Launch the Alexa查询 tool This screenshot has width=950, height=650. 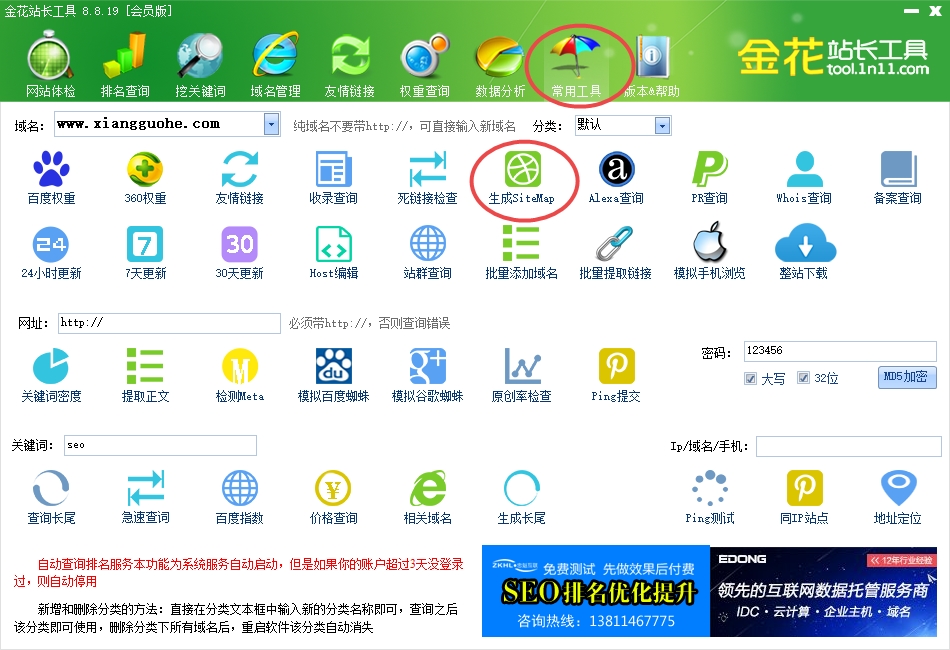[x=615, y=171]
